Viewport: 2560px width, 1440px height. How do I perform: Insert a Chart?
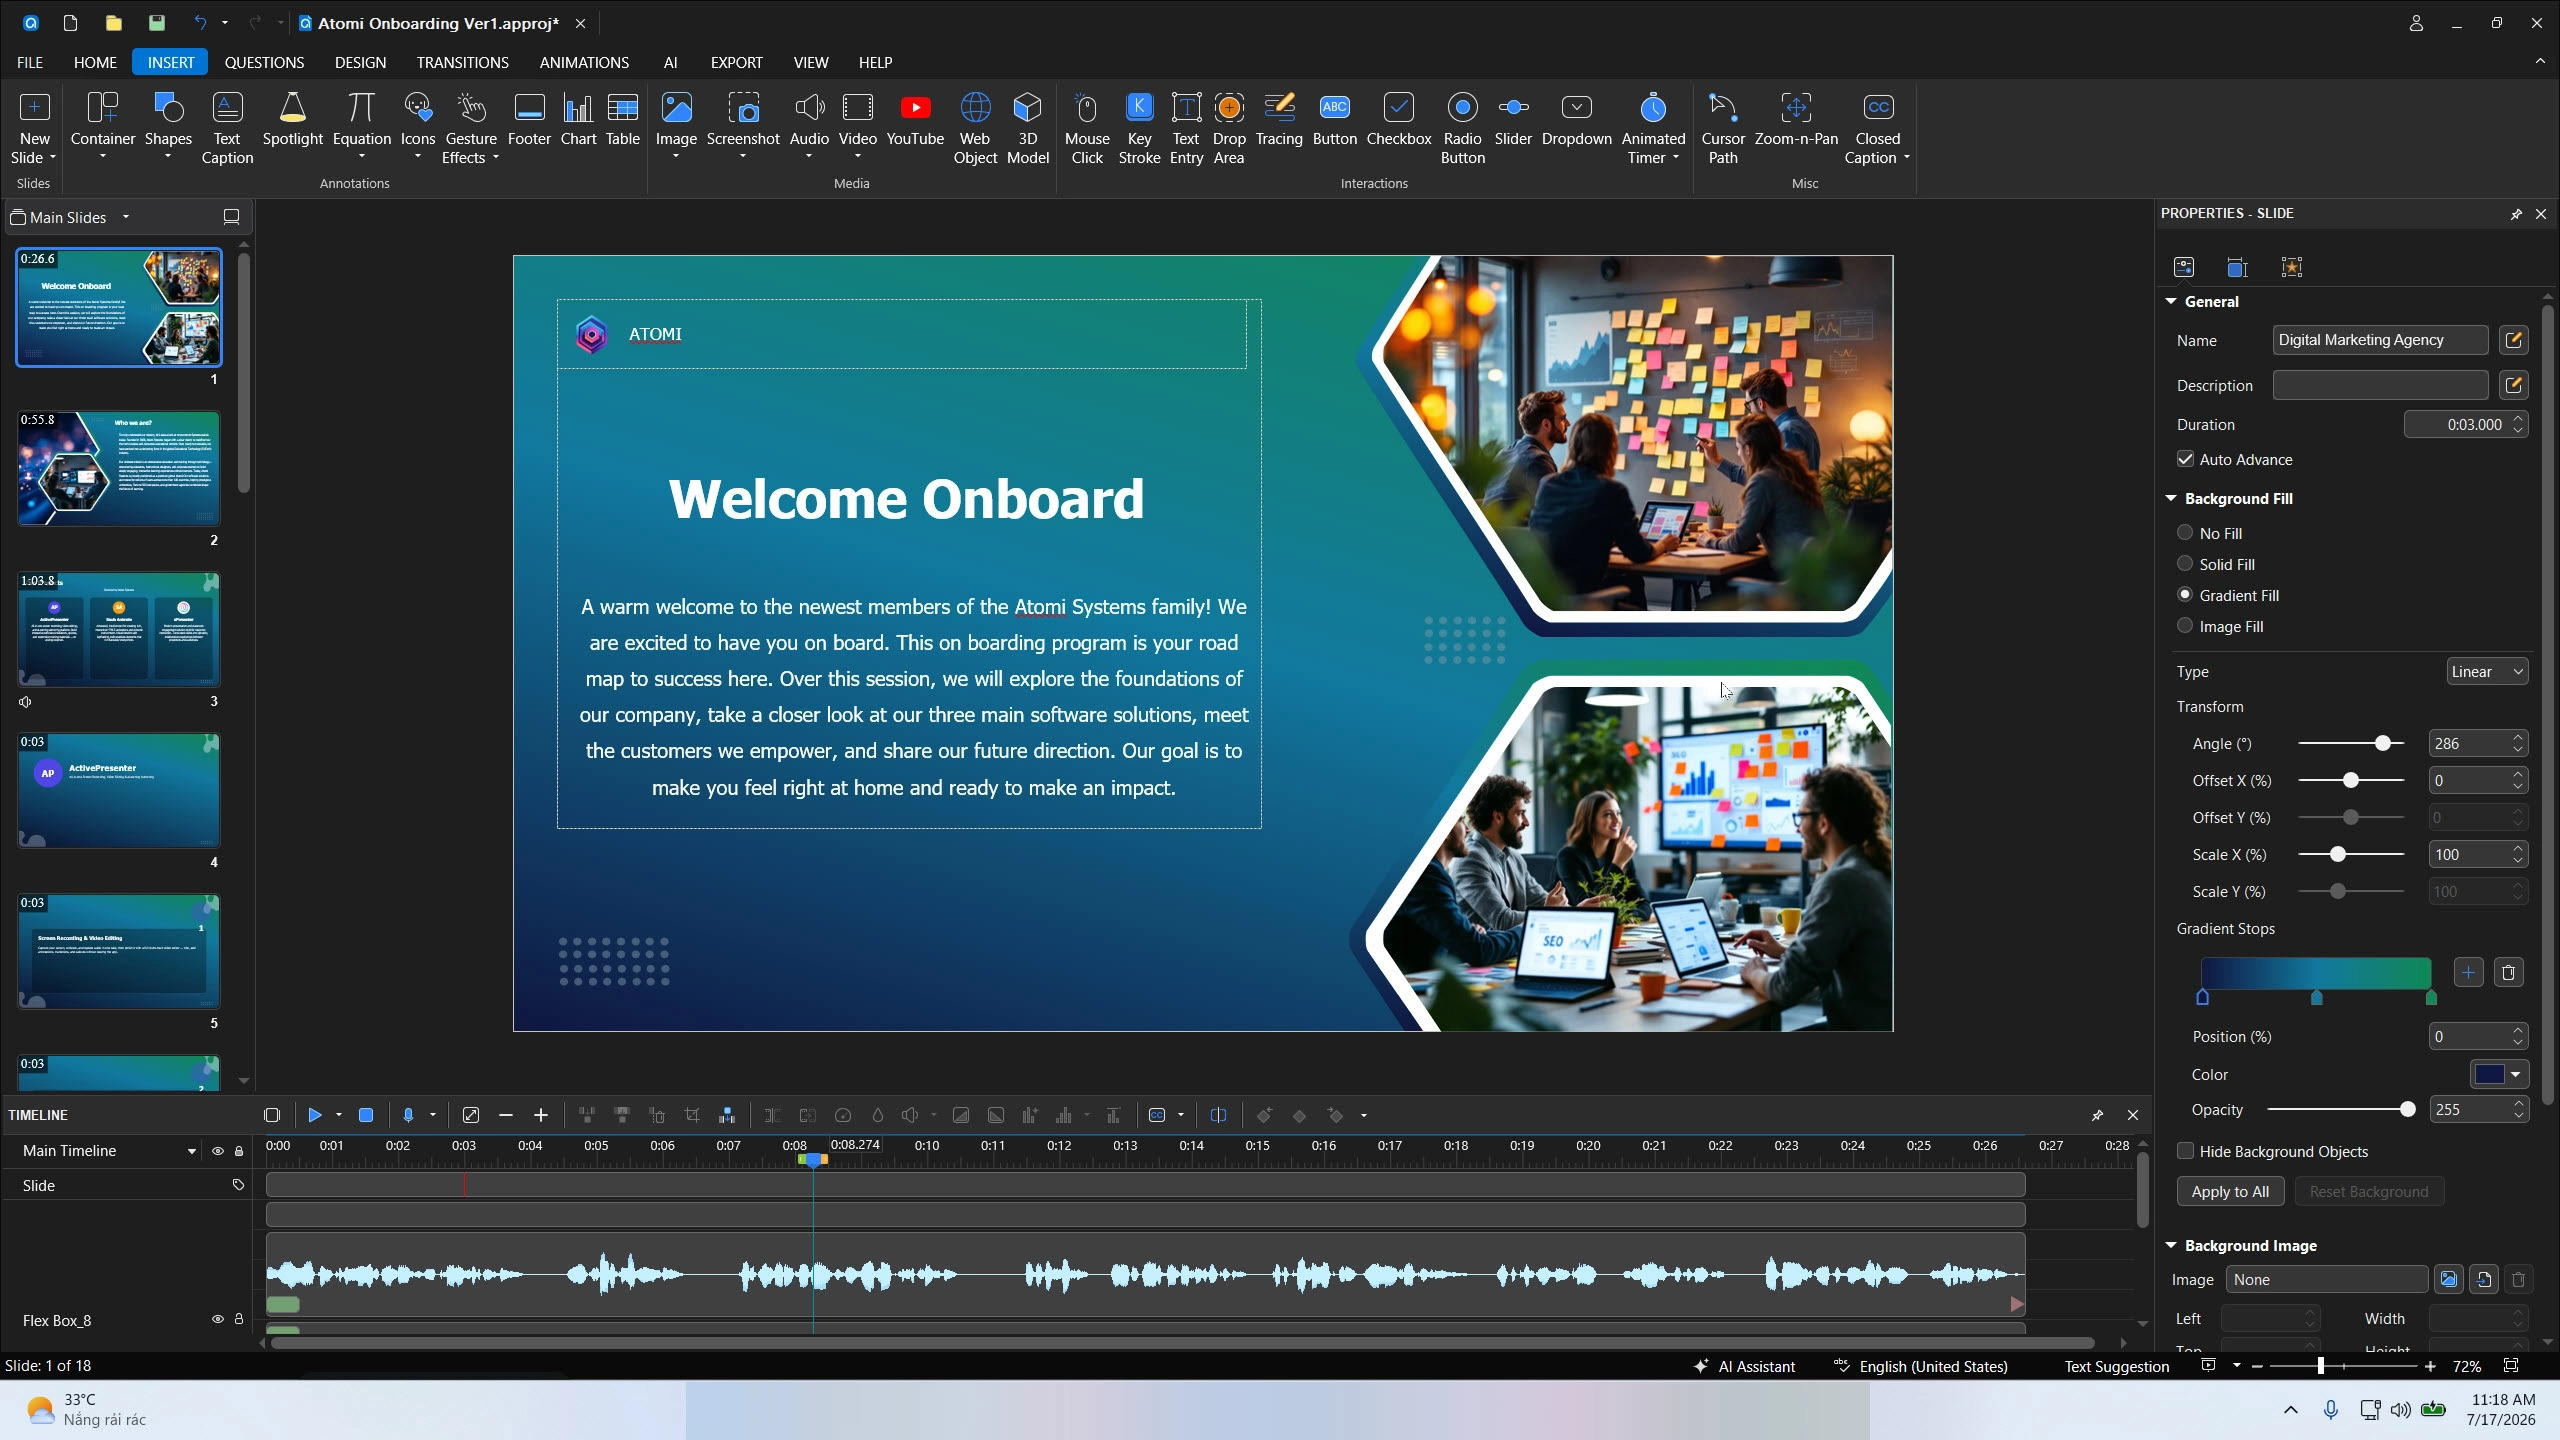click(578, 121)
